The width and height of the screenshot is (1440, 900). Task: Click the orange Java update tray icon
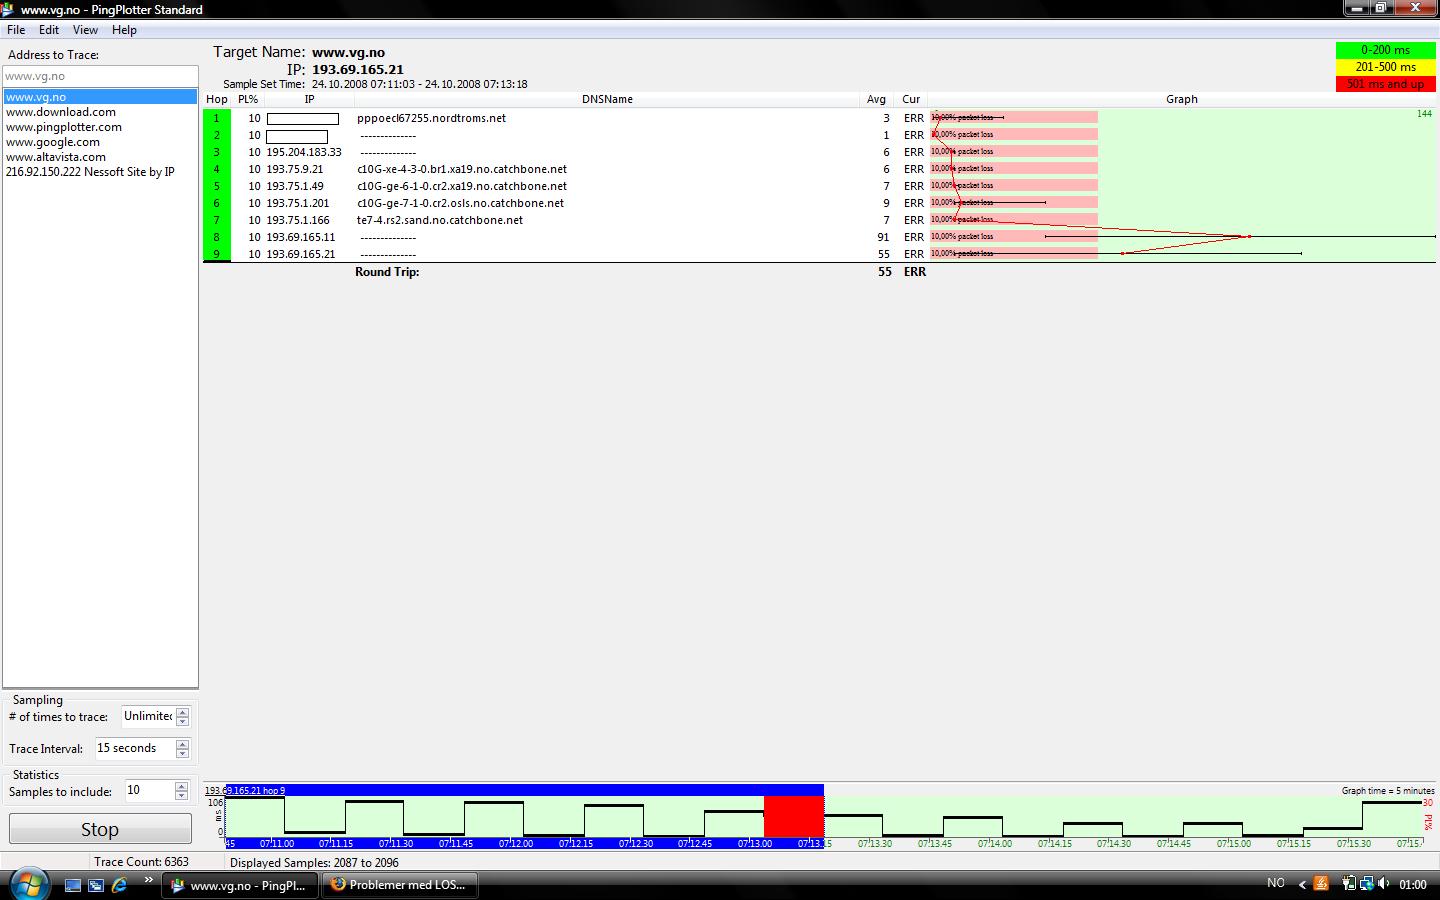tap(1321, 883)
